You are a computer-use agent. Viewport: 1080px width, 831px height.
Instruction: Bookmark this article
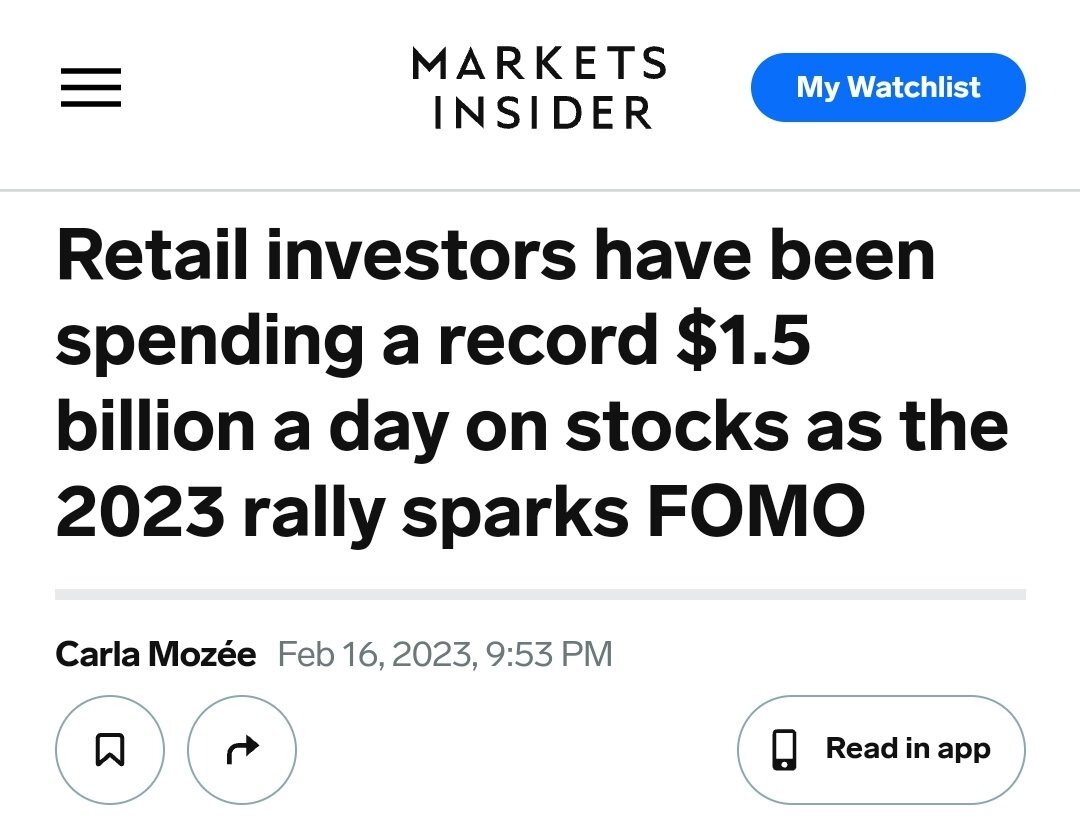tap(109, 748)
